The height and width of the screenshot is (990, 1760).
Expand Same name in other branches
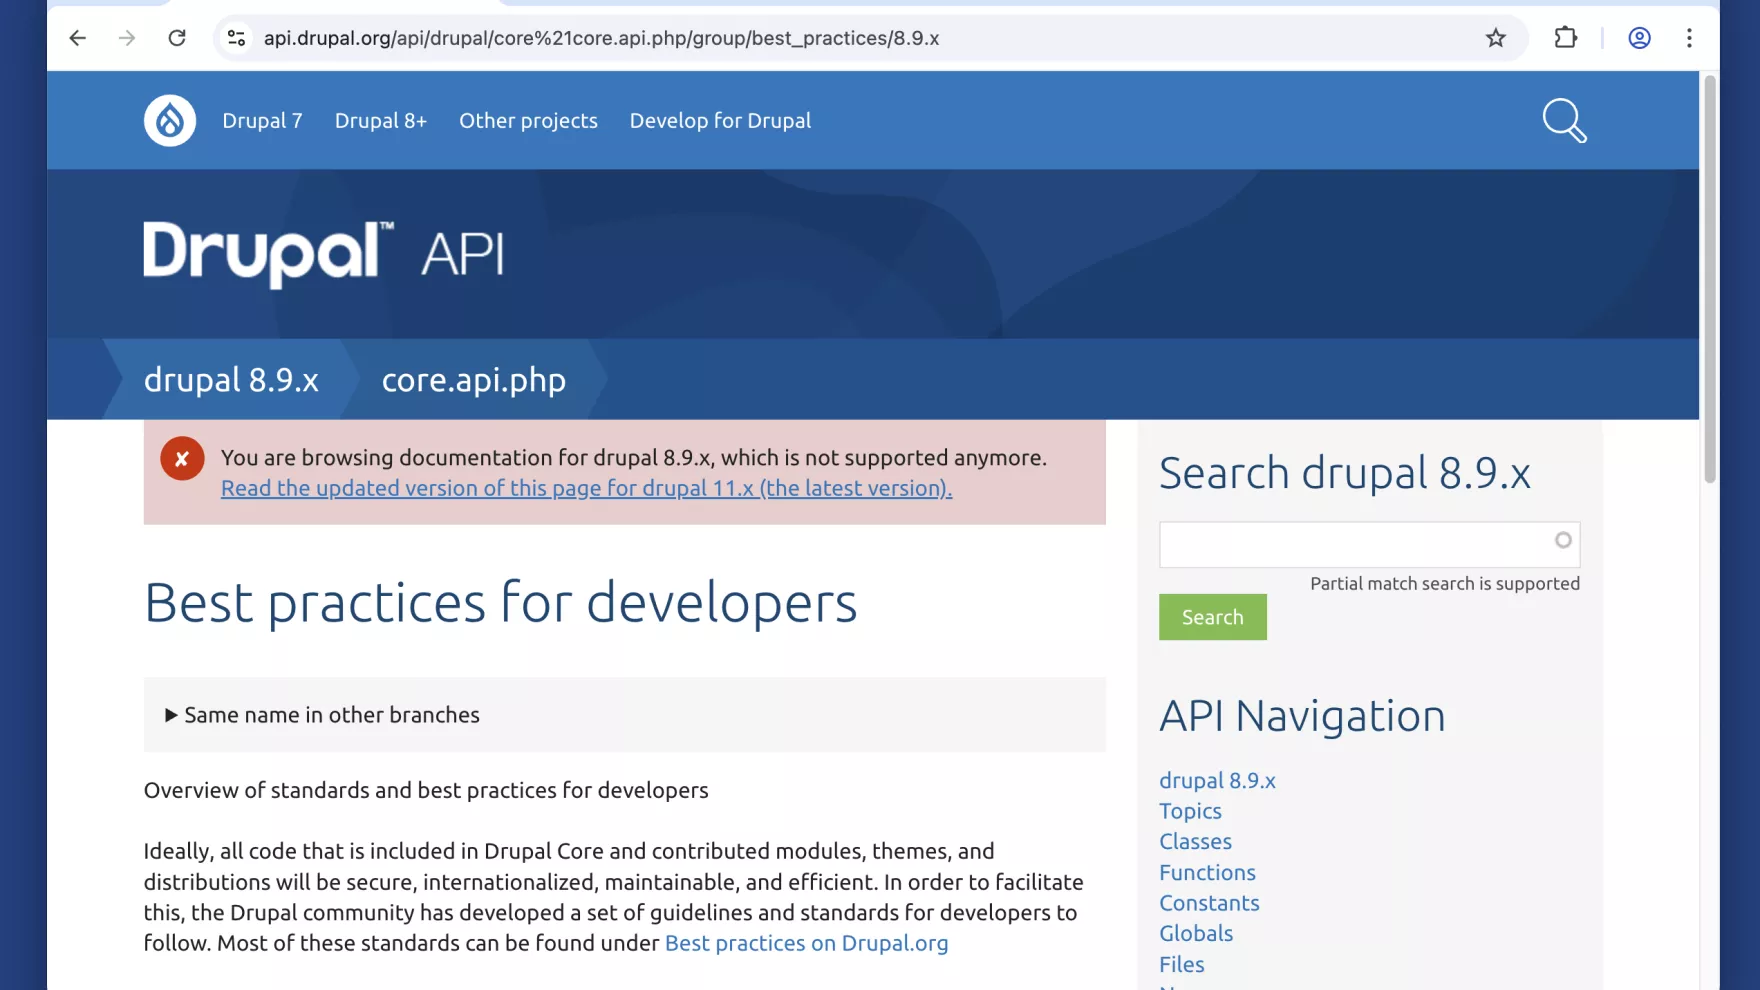coord(322,715)
